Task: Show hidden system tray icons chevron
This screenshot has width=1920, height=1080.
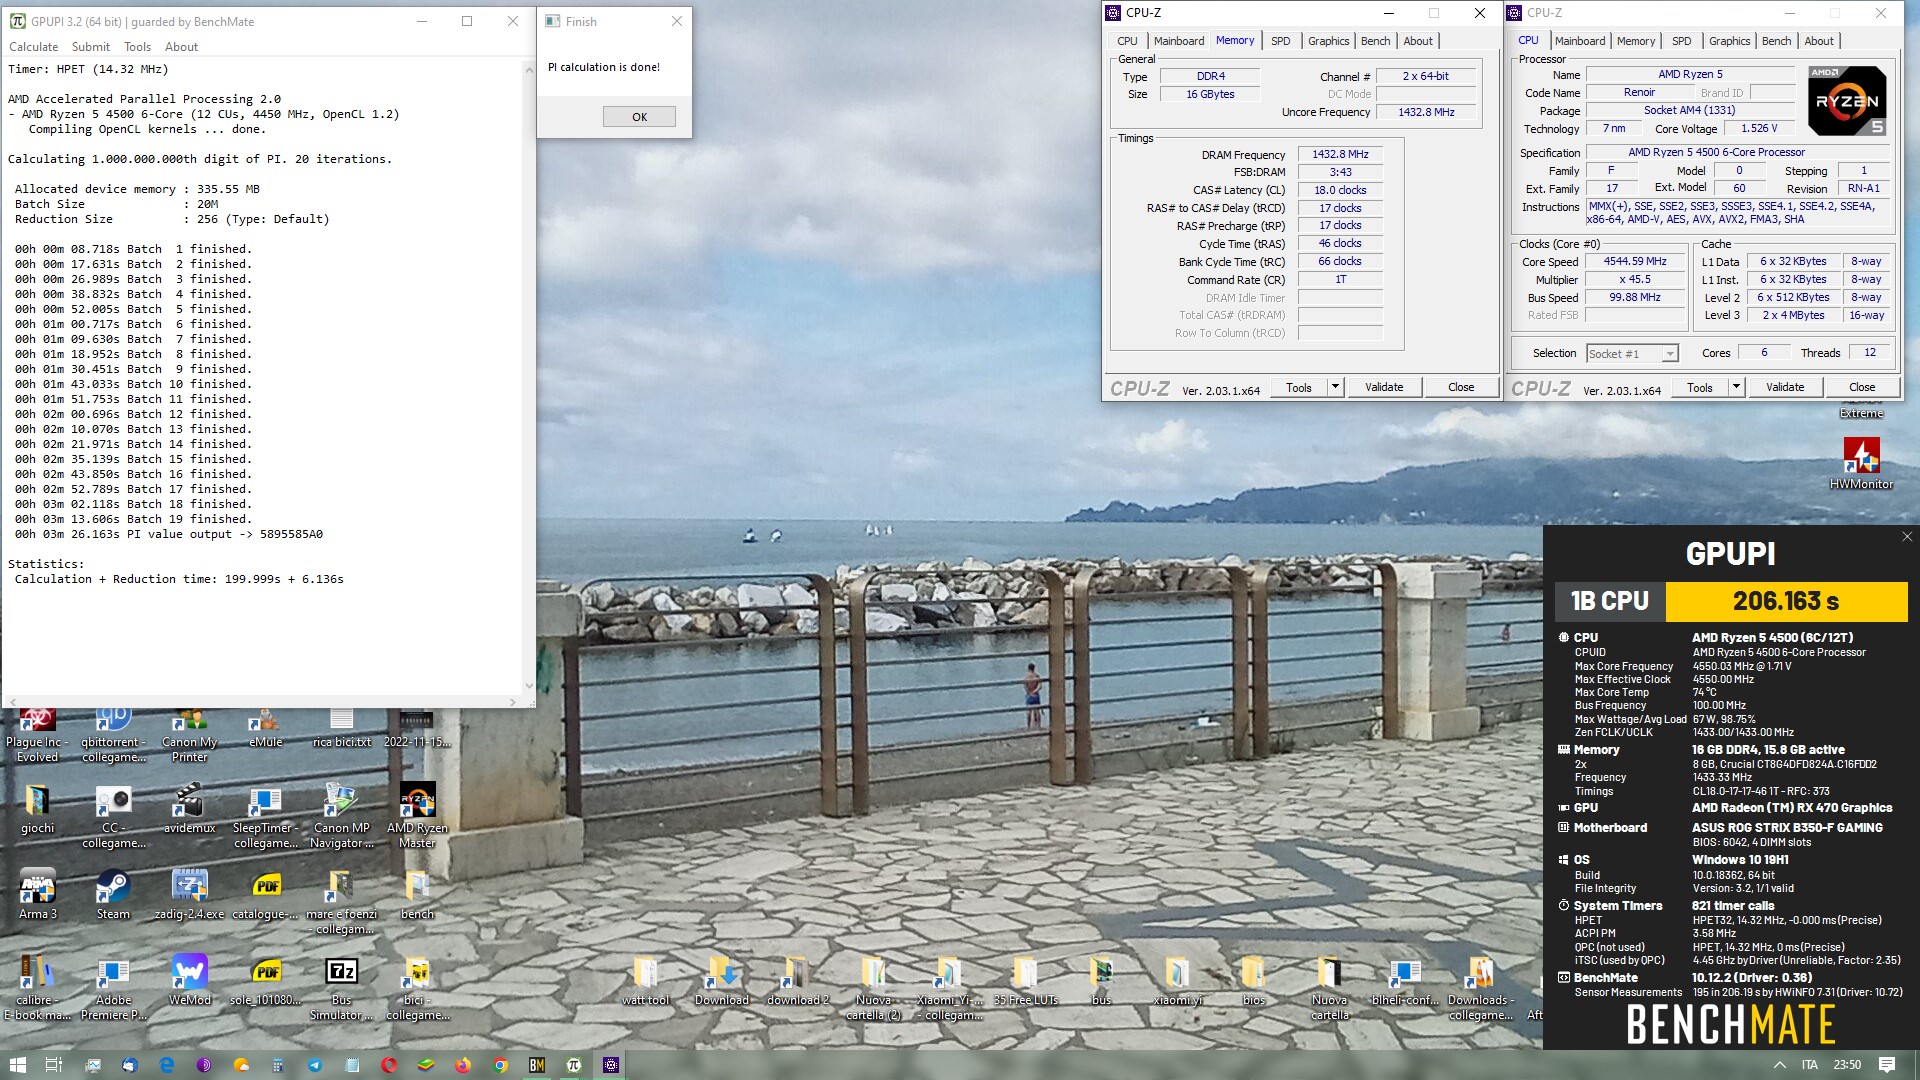Action: pyautogui.click(x=1780, y=1065)
